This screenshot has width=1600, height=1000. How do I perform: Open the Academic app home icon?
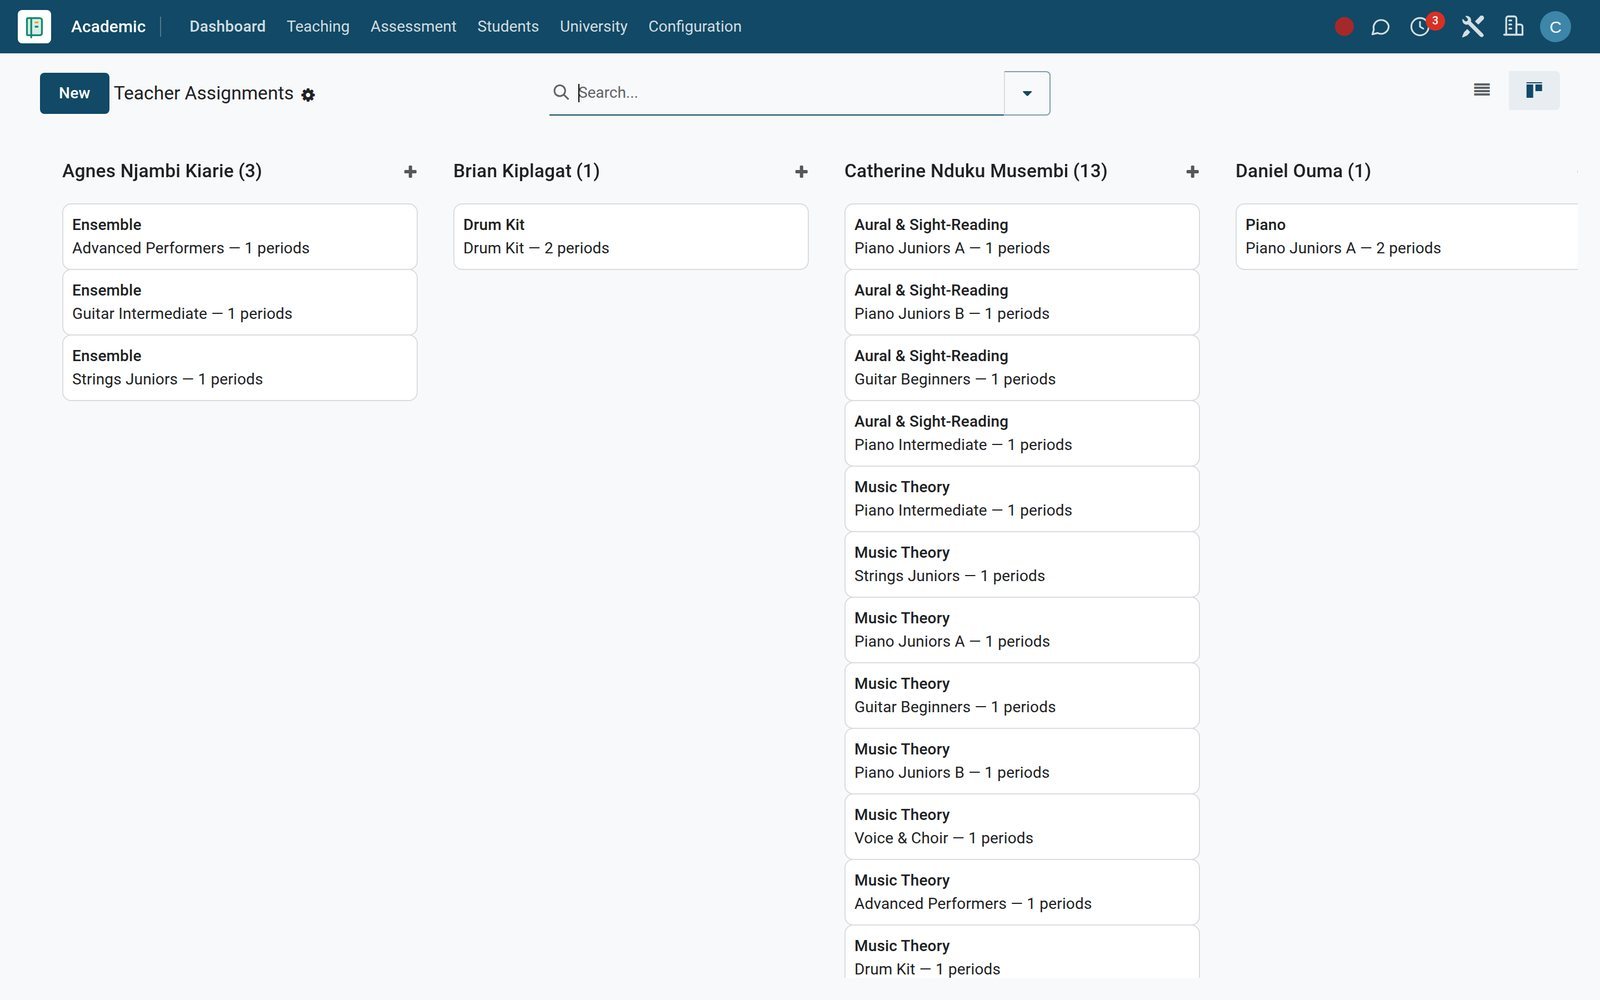(34, 26)
